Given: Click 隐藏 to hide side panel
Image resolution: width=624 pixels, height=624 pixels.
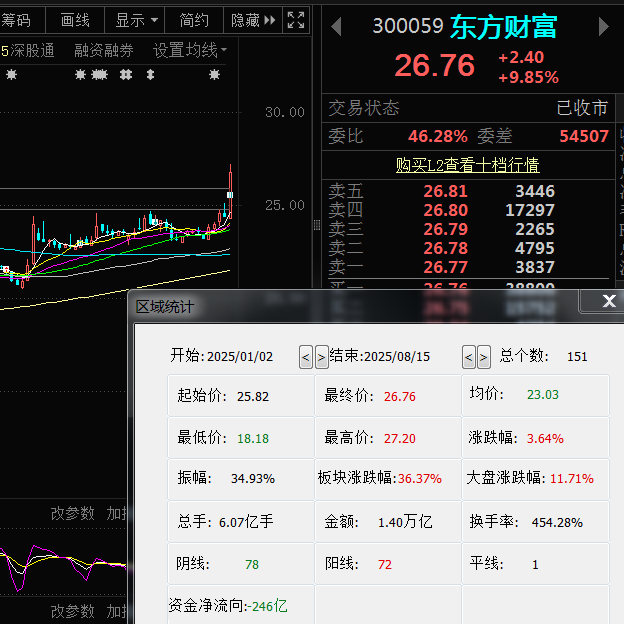Looking at the screenshot, I should (253, 20).
